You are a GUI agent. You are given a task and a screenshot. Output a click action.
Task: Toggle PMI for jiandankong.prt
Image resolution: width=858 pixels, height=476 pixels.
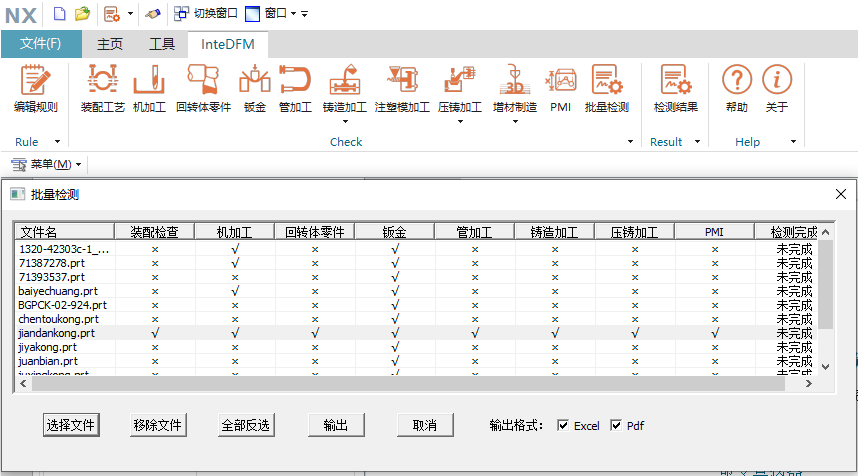pyautogui.click(x=715, y=333)
